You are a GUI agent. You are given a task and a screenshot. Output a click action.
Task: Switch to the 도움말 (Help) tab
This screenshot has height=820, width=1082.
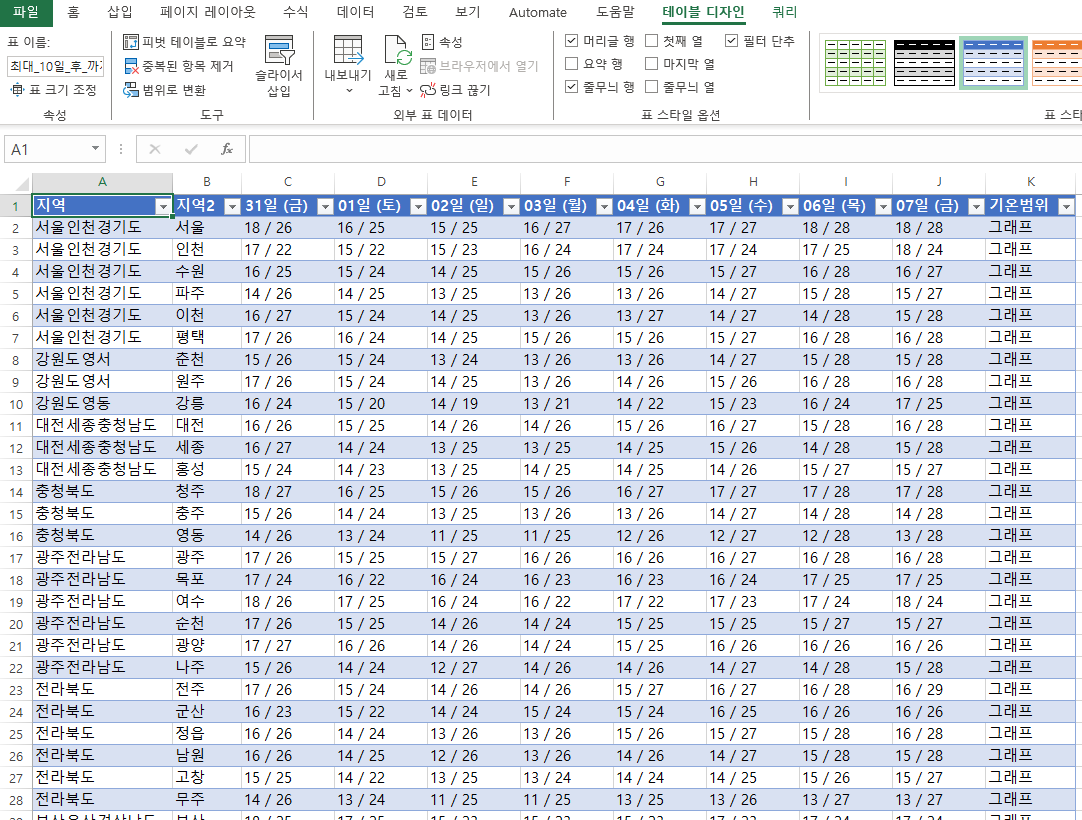click(x=615, y=12)
